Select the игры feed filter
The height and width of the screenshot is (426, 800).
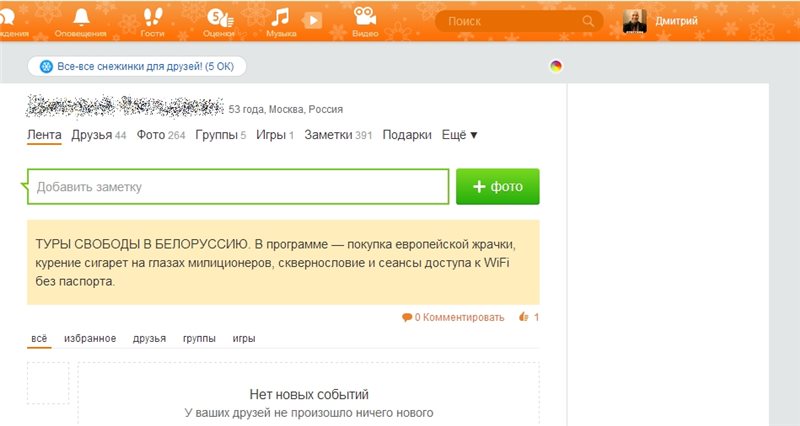coord(244,339)
